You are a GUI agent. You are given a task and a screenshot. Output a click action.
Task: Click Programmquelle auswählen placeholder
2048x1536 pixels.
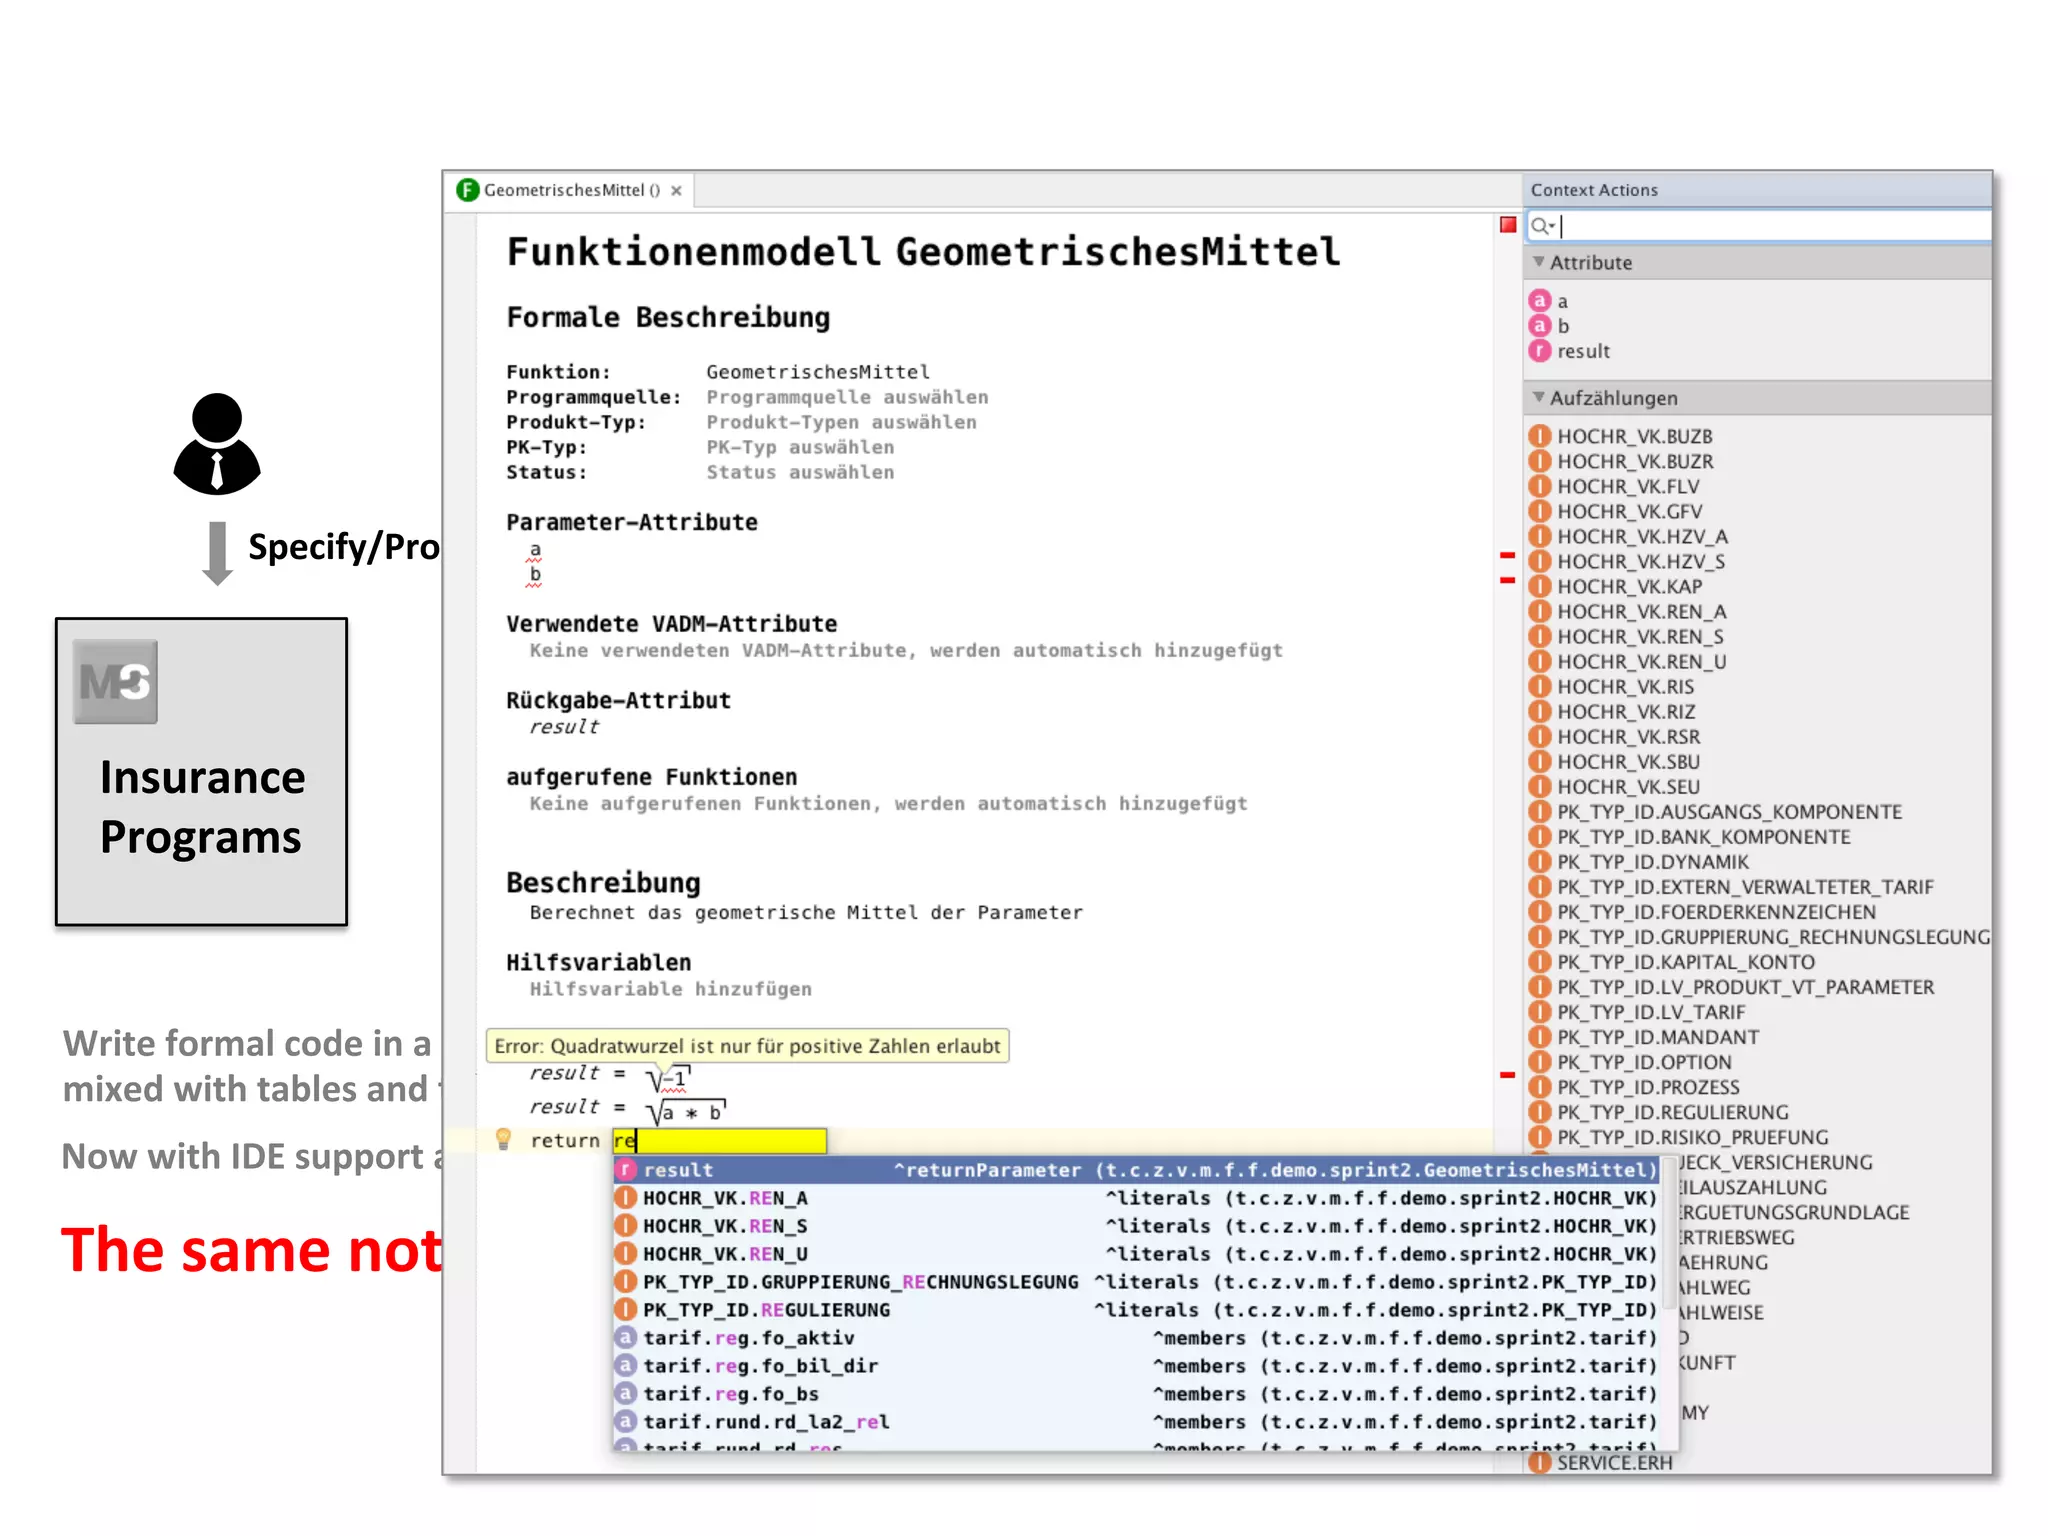pos(847,397)
